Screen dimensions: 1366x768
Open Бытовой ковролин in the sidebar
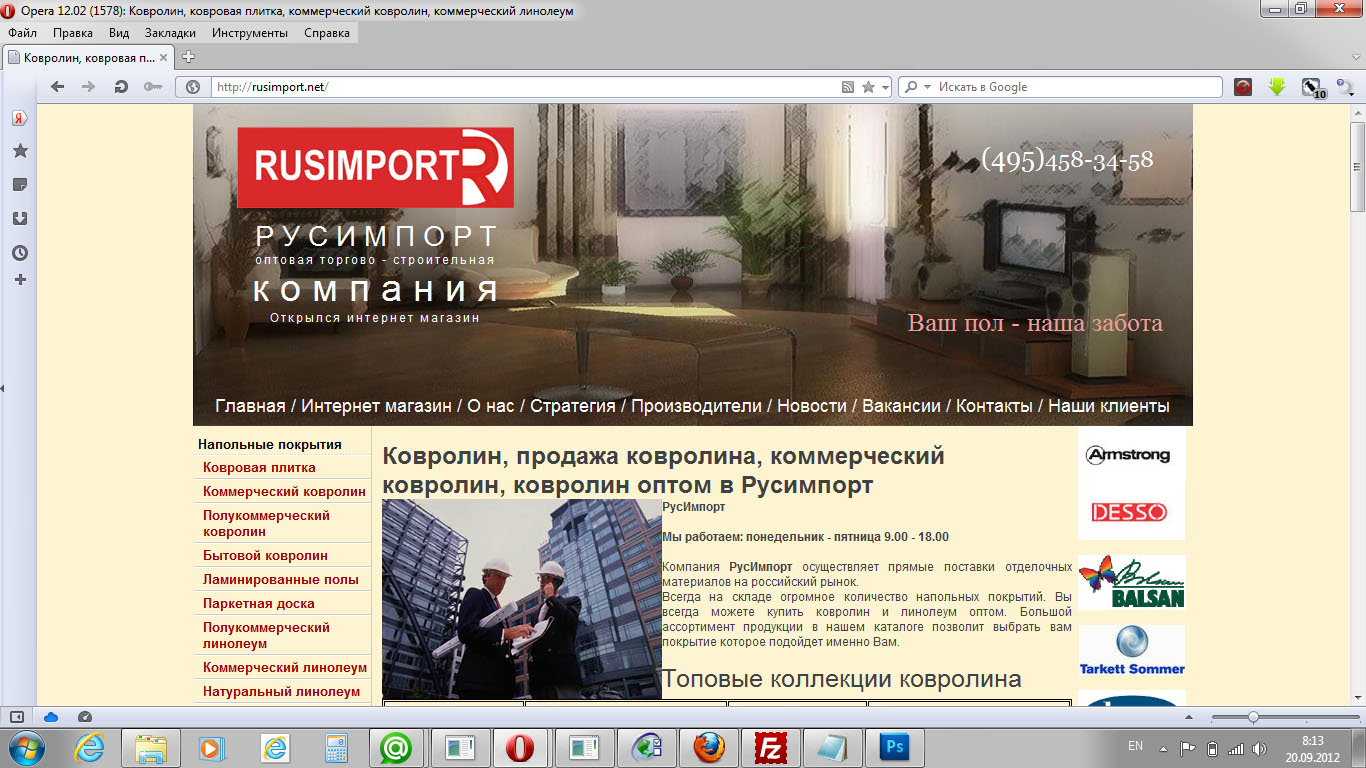pyautogui.click(x=265, y=555)
